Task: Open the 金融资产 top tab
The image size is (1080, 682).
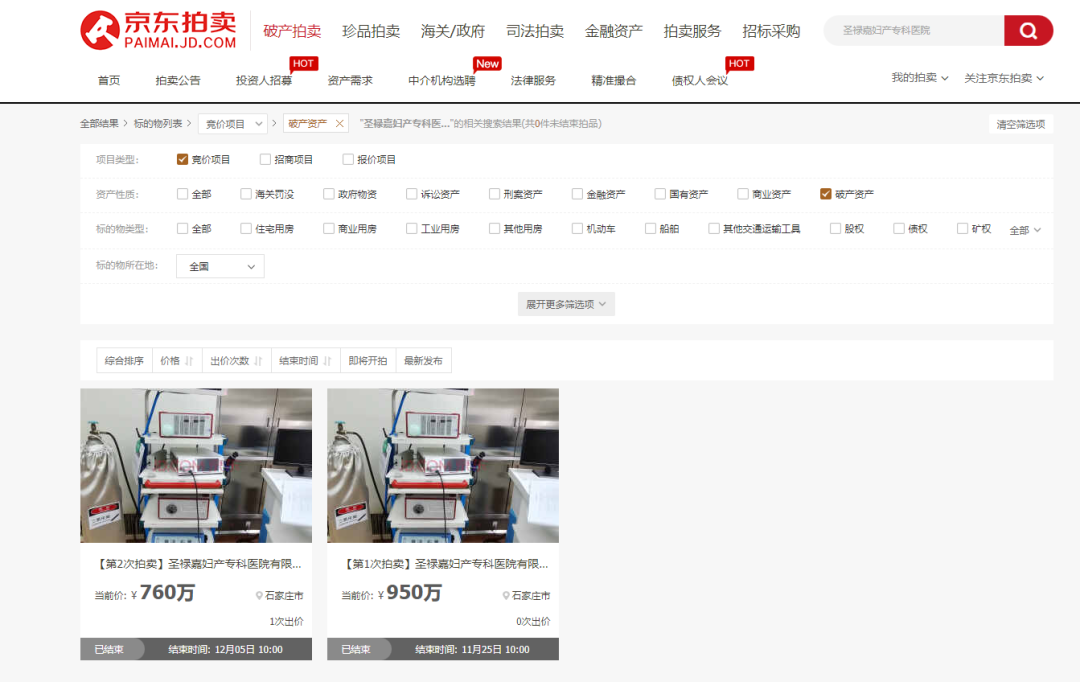Action: [614, 31]
